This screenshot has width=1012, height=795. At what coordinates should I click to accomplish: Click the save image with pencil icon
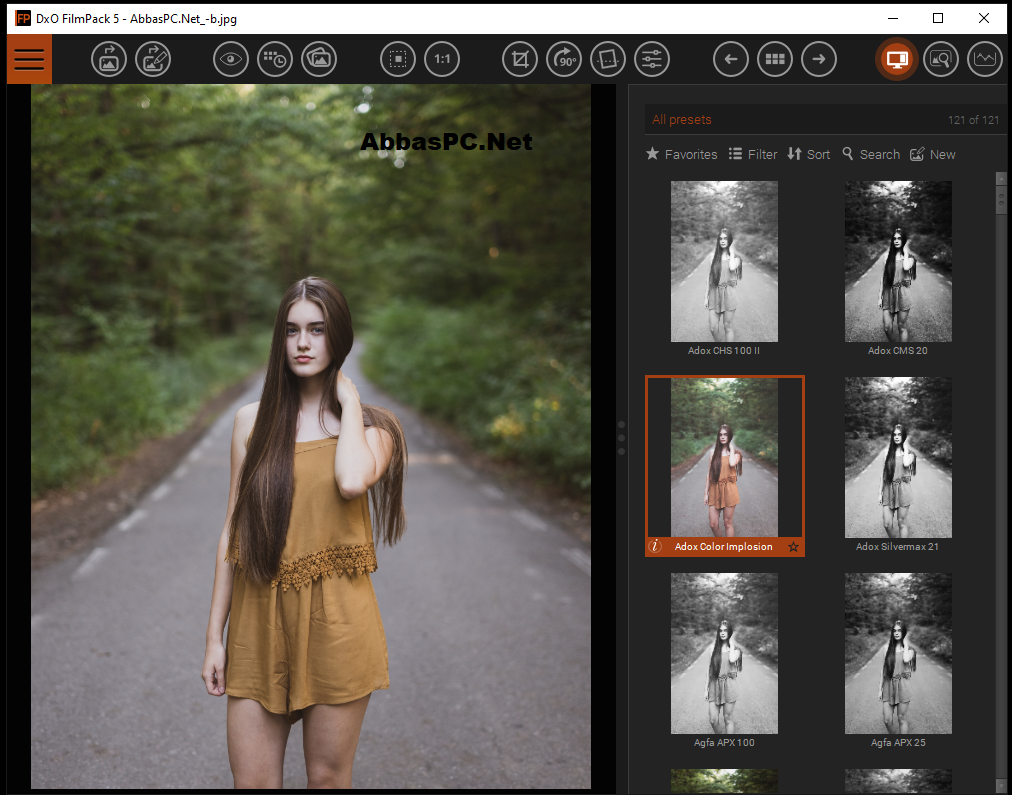point(153,59)
